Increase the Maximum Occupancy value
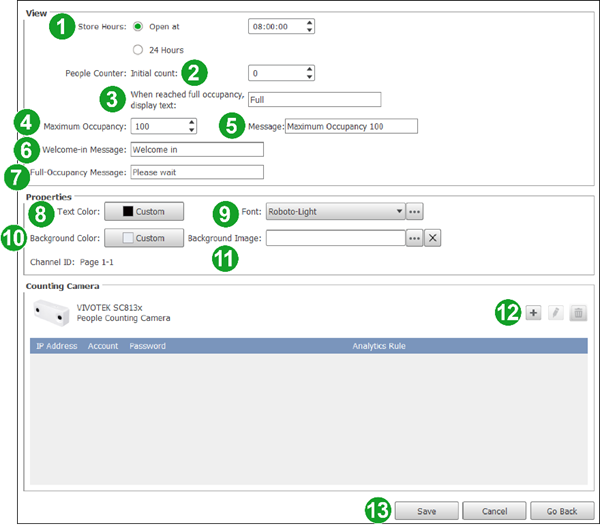Screen dimensions: 600x526 (191, 123)
